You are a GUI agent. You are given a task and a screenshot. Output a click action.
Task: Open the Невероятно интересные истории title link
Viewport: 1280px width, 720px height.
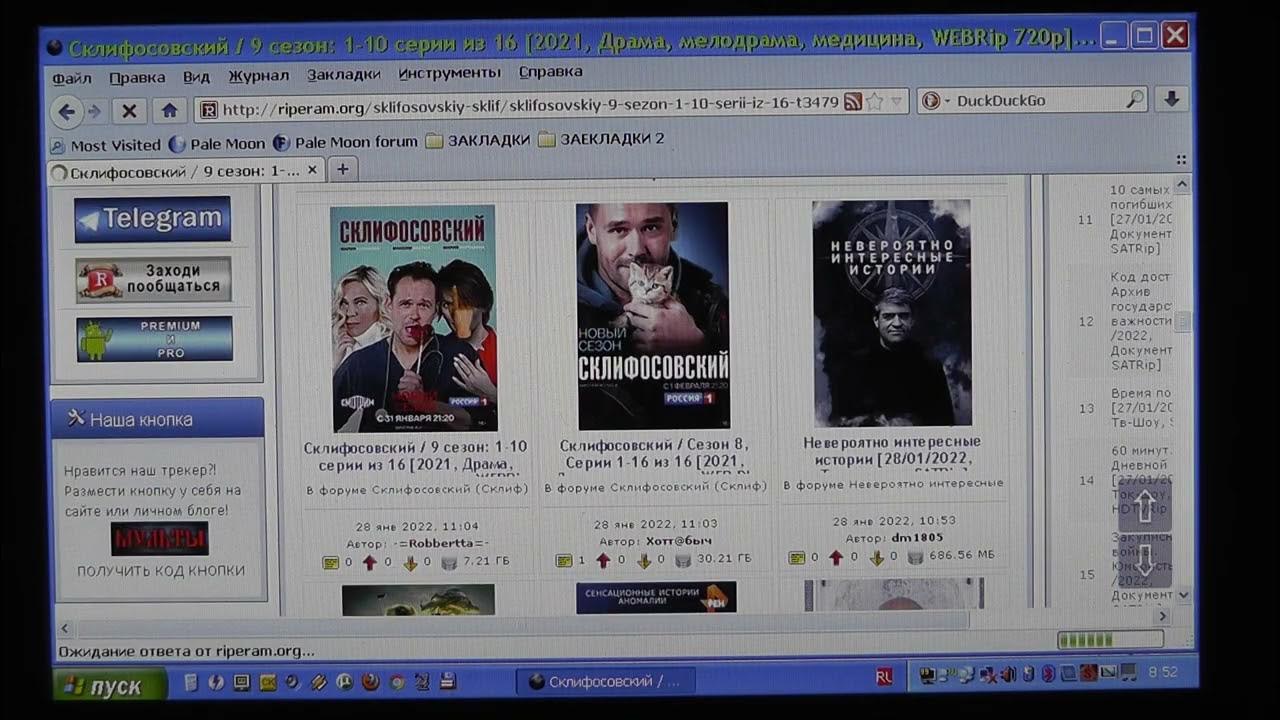892,450
